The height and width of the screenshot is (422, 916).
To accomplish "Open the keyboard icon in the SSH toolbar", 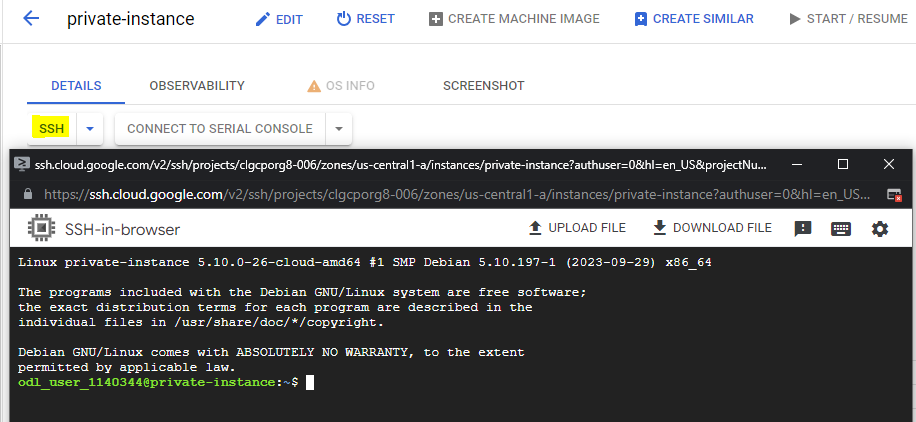I will click(841, 229).
